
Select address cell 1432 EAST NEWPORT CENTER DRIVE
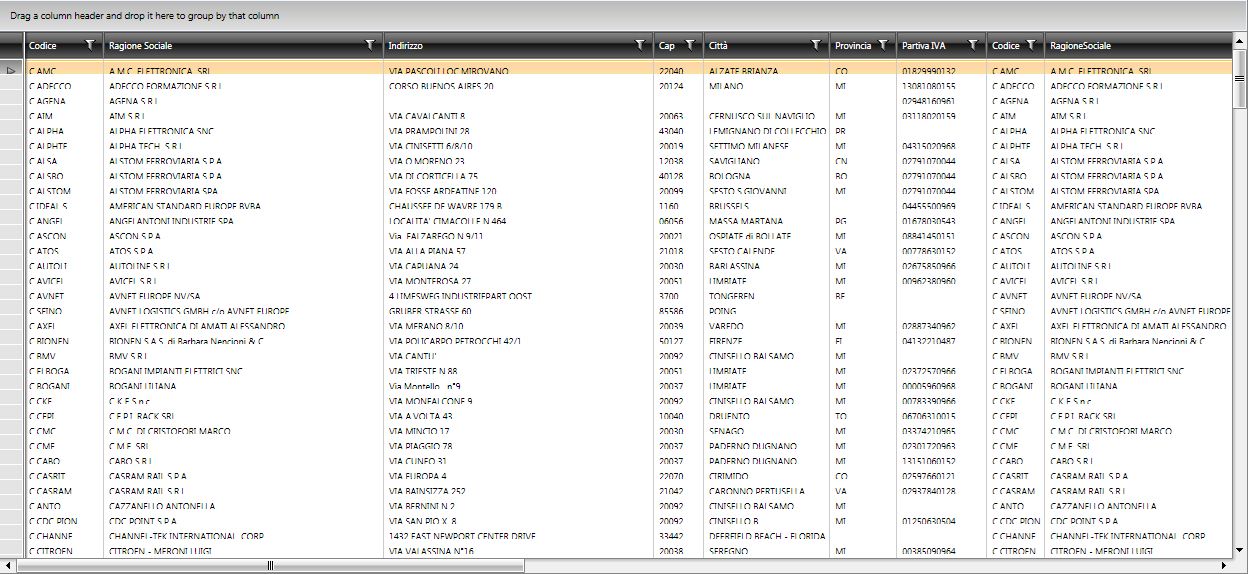pos(519,536)
